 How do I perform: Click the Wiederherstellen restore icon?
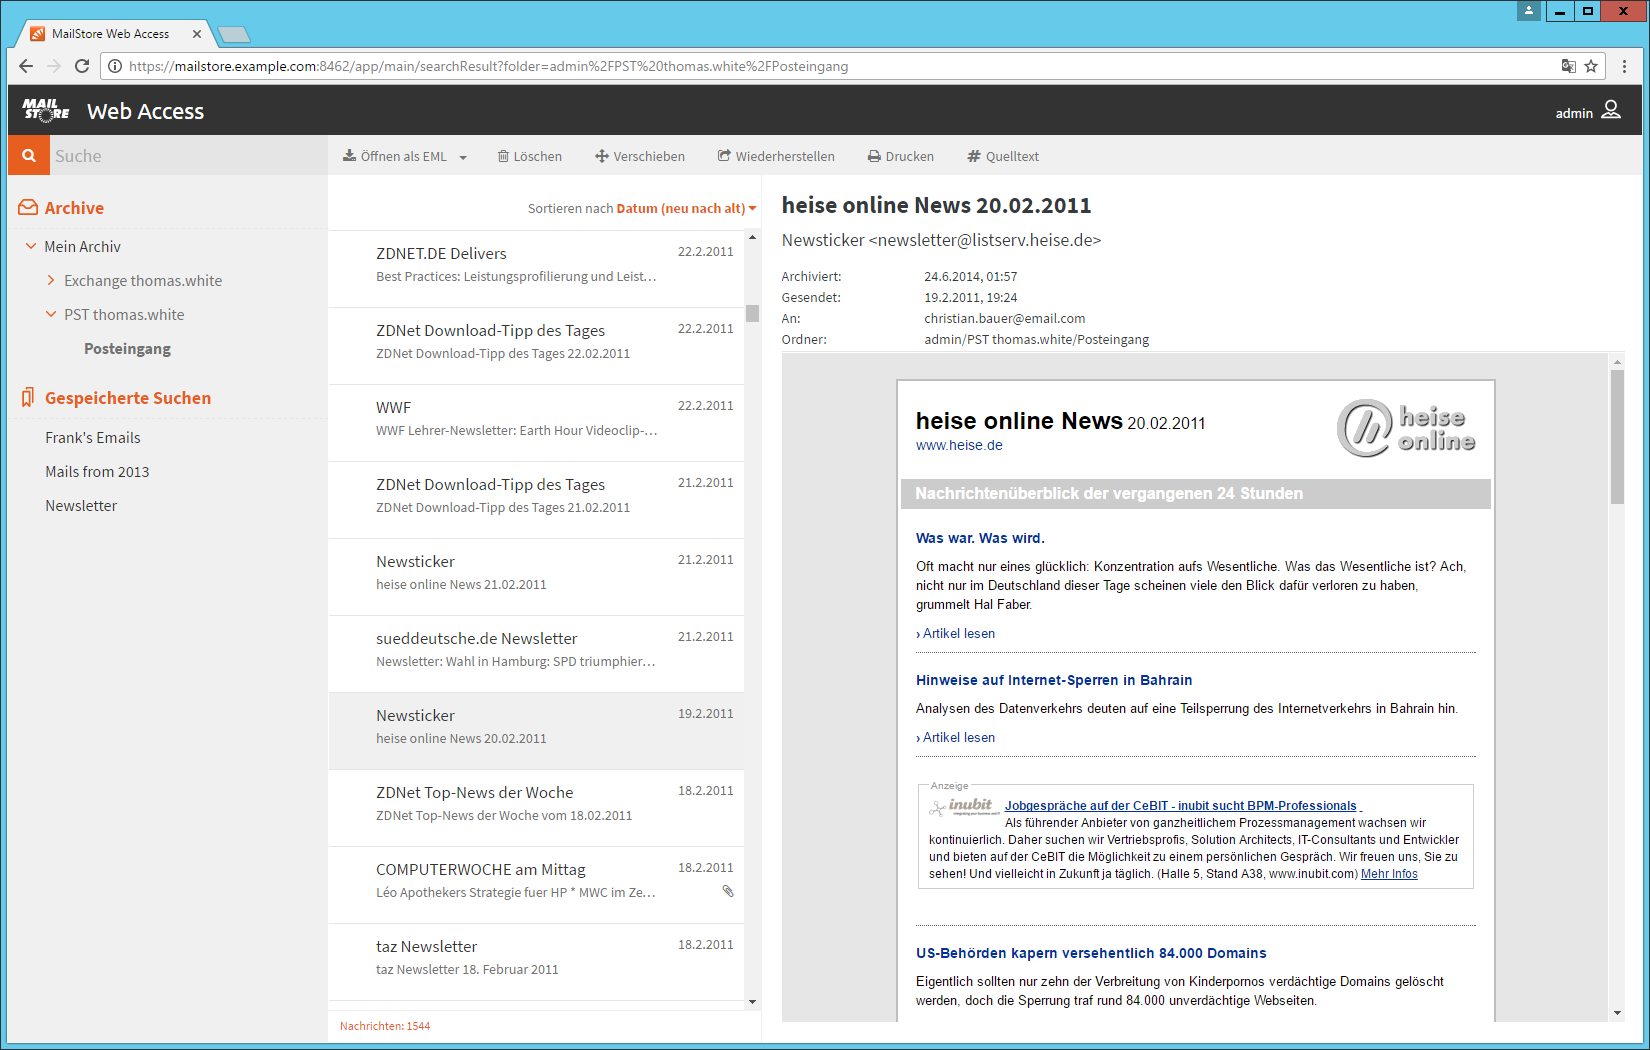click(x=723, y=155)
